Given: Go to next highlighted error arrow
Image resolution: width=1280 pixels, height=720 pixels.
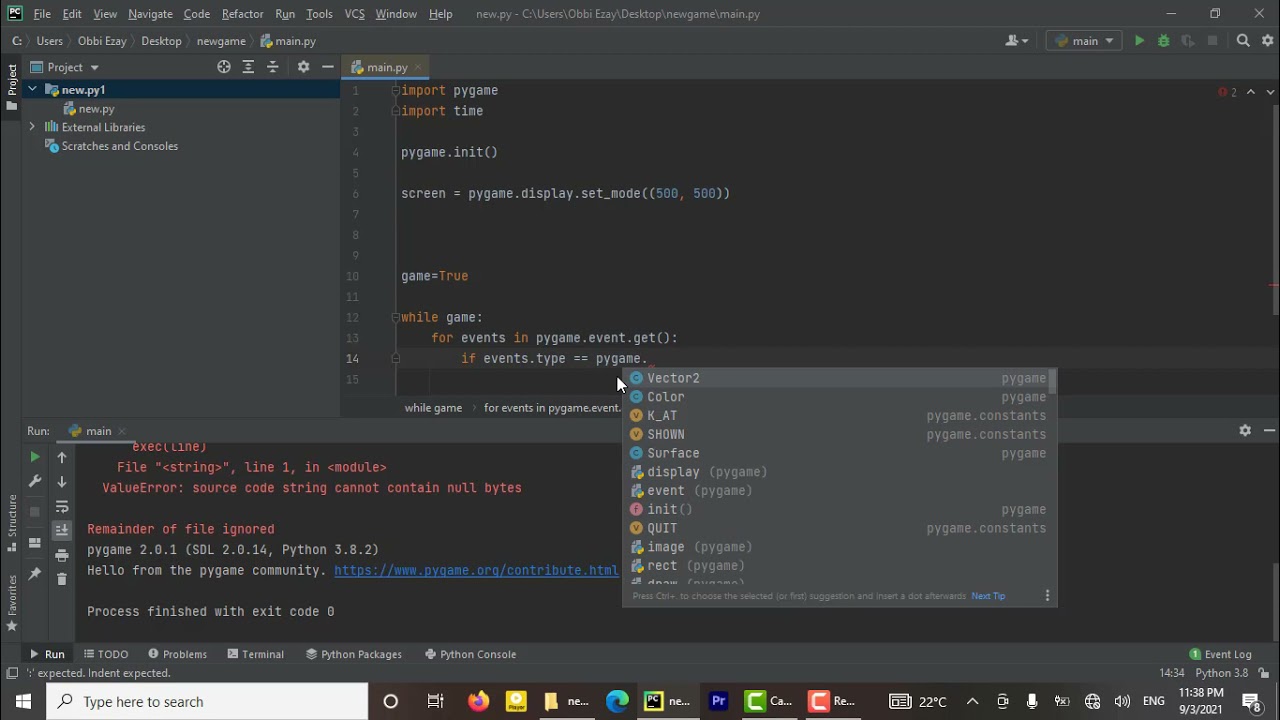Looking at the screenshot, I should coord(1271,92).
